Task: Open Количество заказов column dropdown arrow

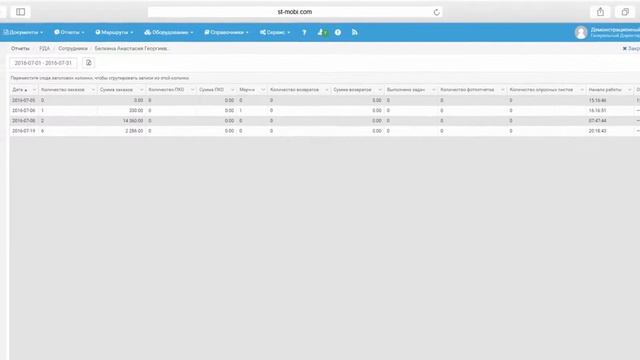Action: tap(93, 90)
